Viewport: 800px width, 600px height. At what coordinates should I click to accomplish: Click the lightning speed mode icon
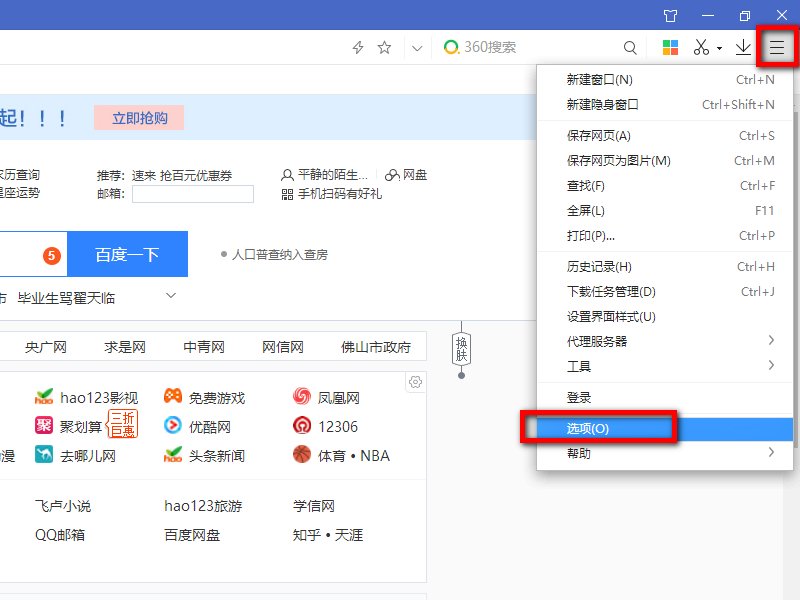point(358,47)
